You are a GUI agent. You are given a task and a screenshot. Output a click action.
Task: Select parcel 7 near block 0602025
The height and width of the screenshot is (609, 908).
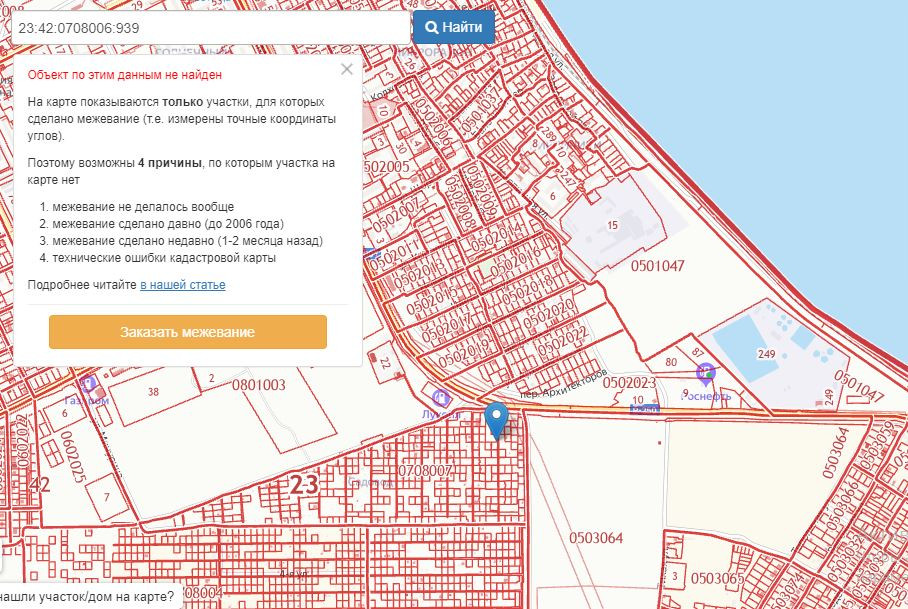coord(105,497)
